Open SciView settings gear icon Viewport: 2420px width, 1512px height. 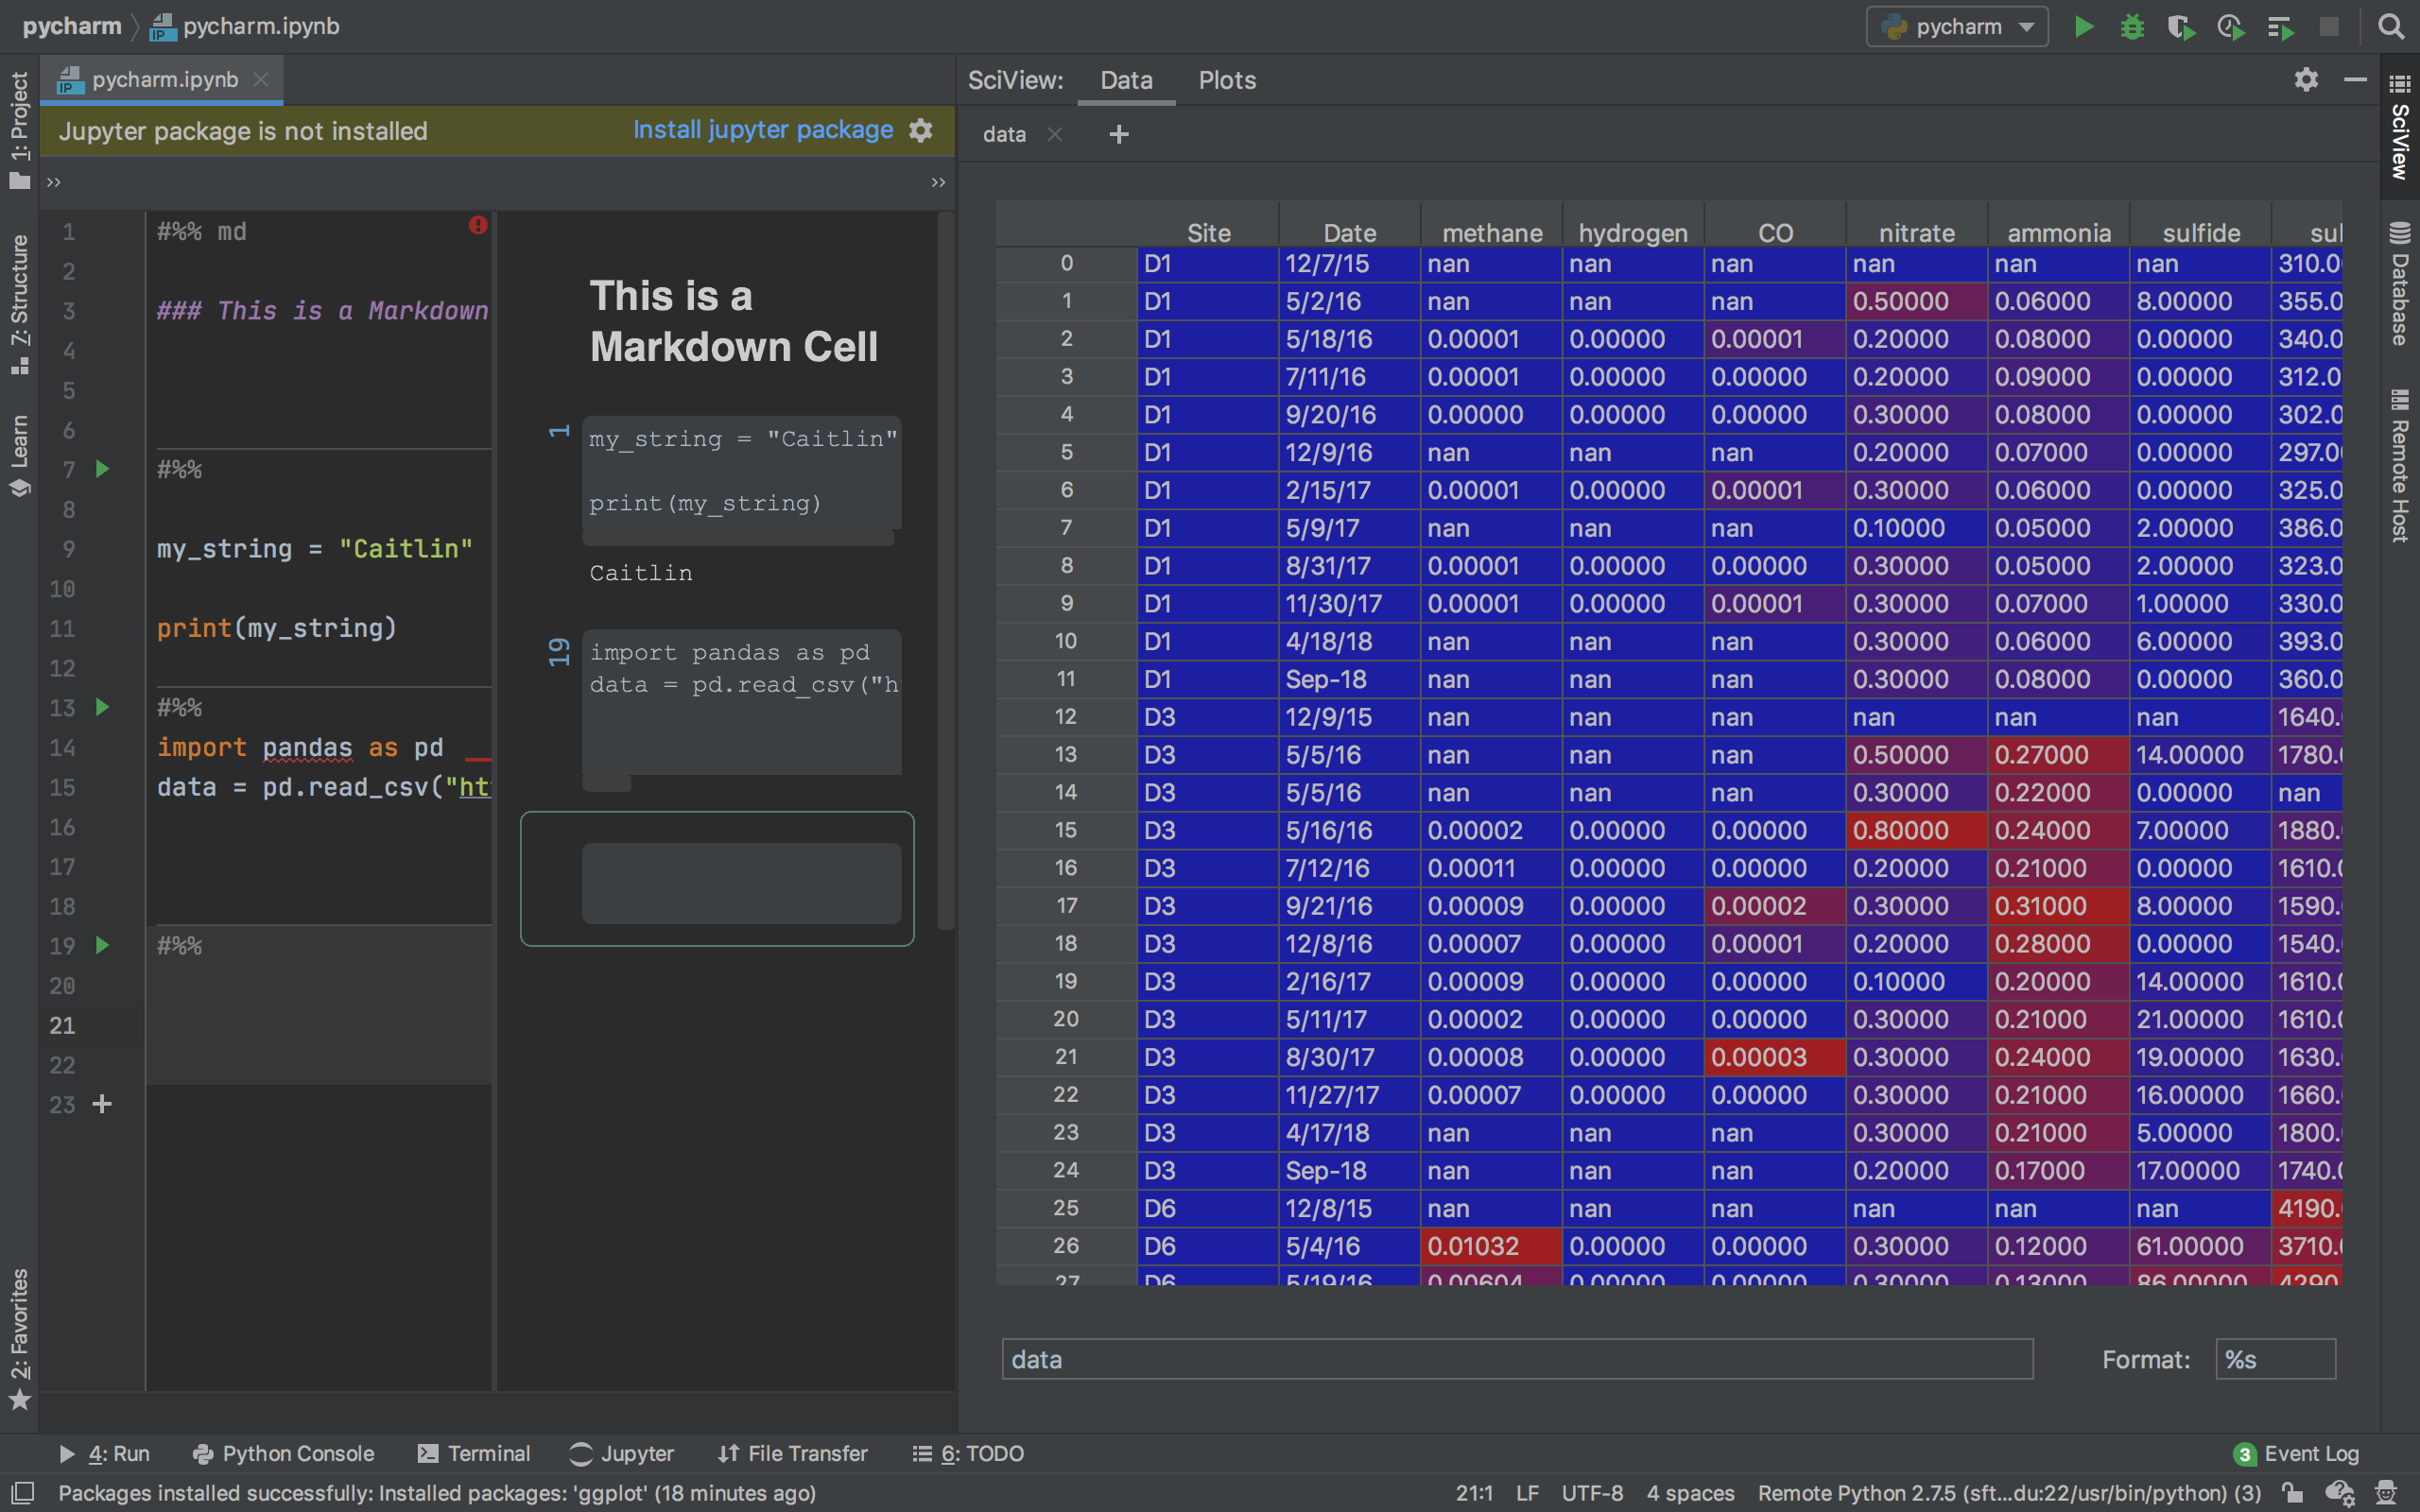[2306, 79]
